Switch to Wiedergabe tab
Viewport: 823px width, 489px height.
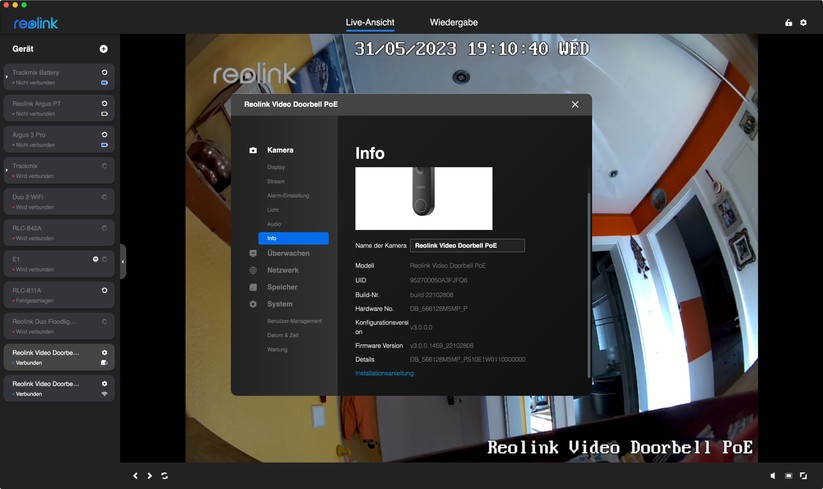(453, 23)
